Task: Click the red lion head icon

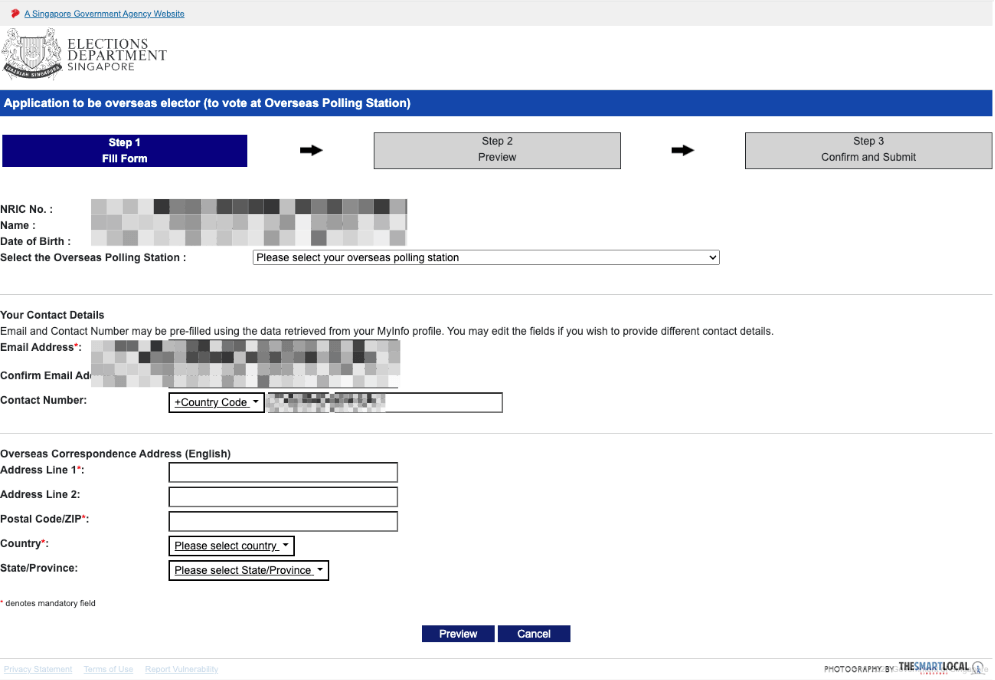Action: click(14, 13)
